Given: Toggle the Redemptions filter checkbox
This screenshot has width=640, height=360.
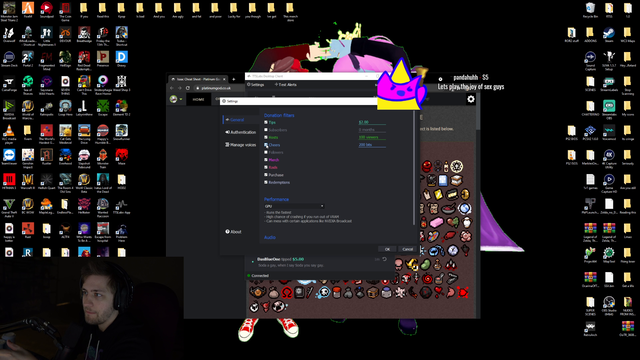Looking at the screenshot, I should click(266, 182).
